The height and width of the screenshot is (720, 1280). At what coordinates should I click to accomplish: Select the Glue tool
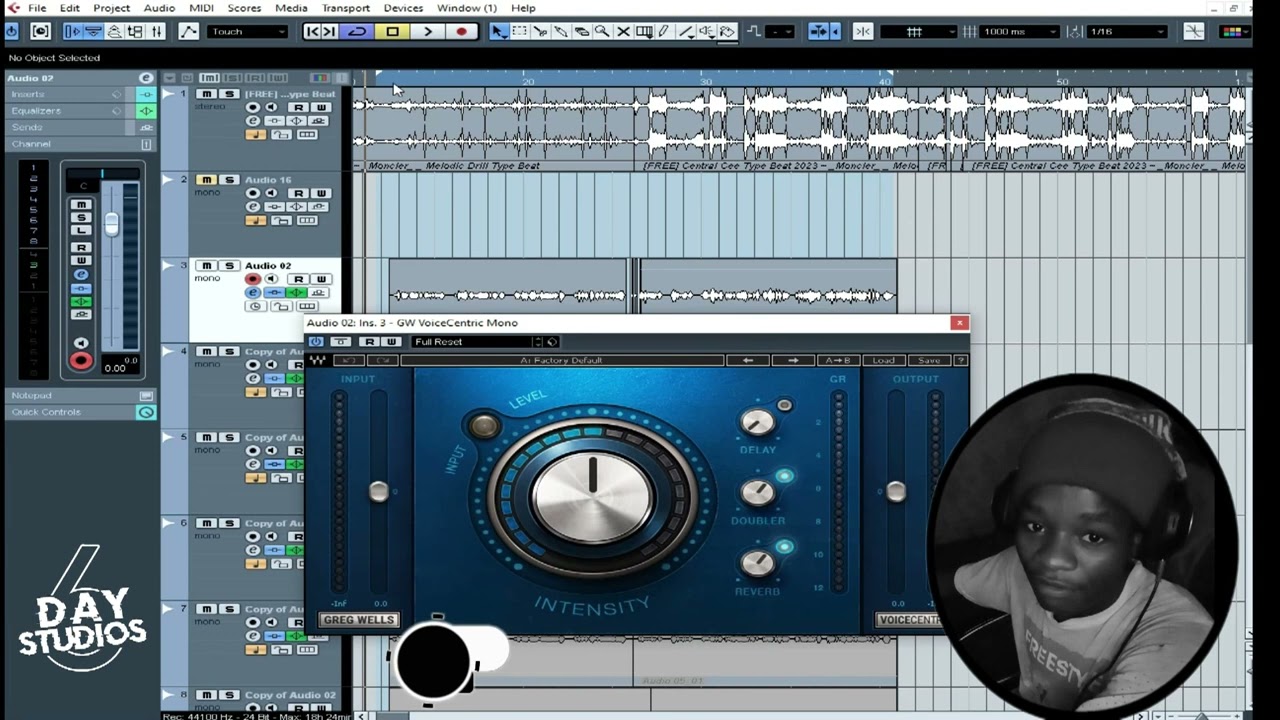(x=561, y=32)
